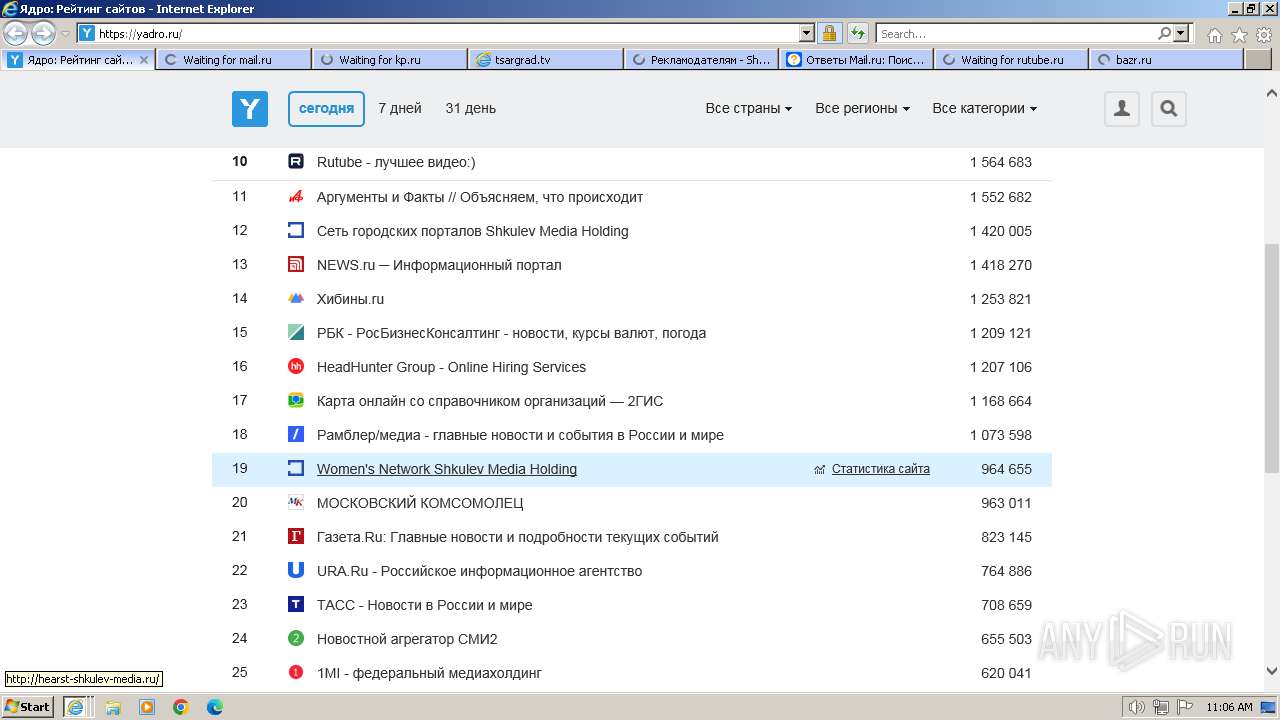Select the 7 дней period
Viewport: 1280px width, 720px height.
pyautogui.click(x=400, y=109)
